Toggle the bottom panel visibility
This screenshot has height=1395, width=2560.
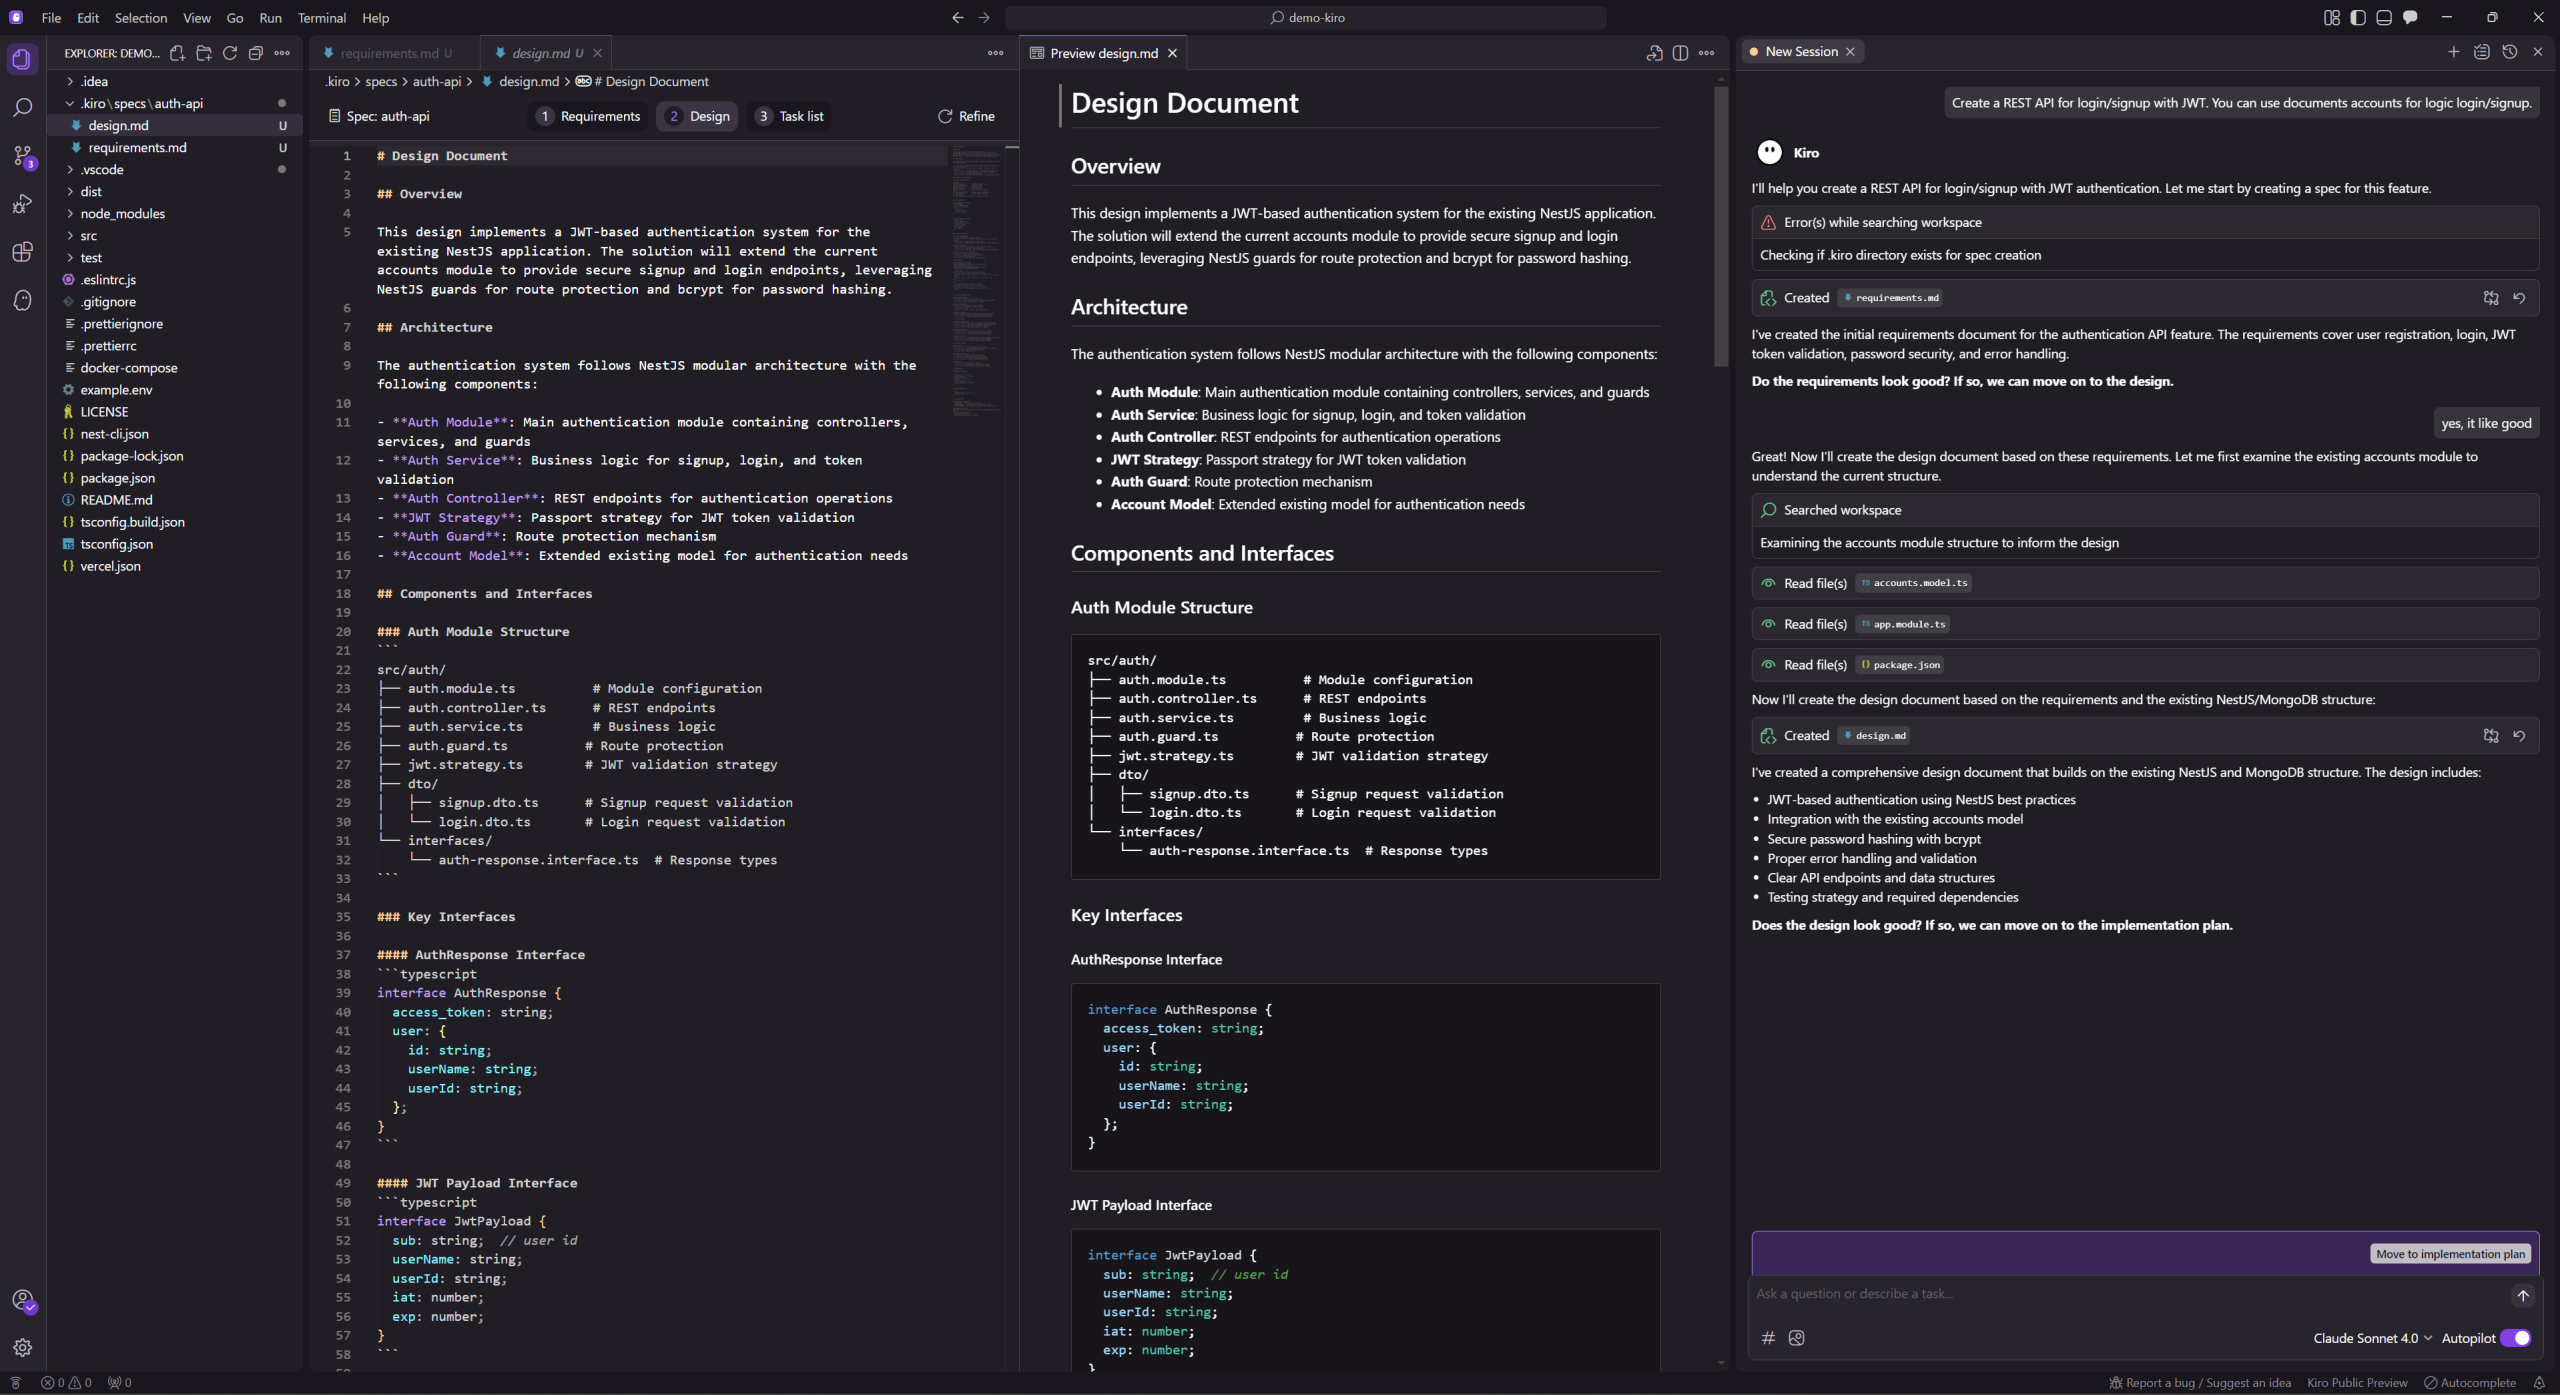(x=2384, y=18)
